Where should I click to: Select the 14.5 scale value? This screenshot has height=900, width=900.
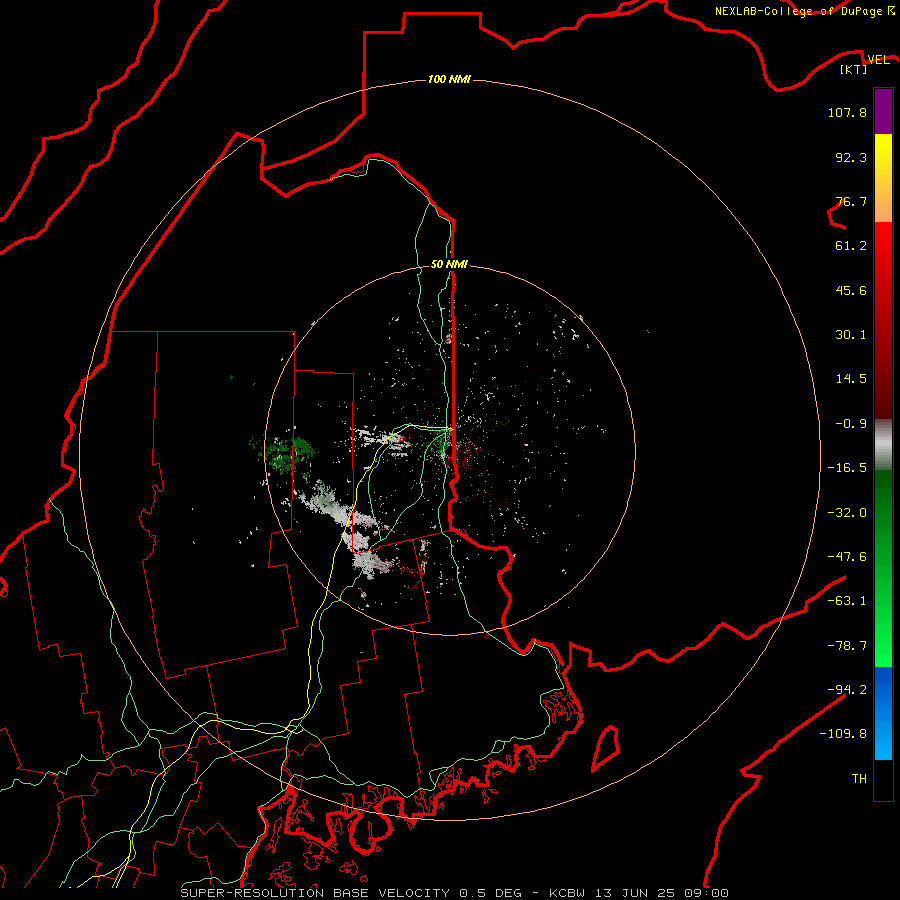851,379
